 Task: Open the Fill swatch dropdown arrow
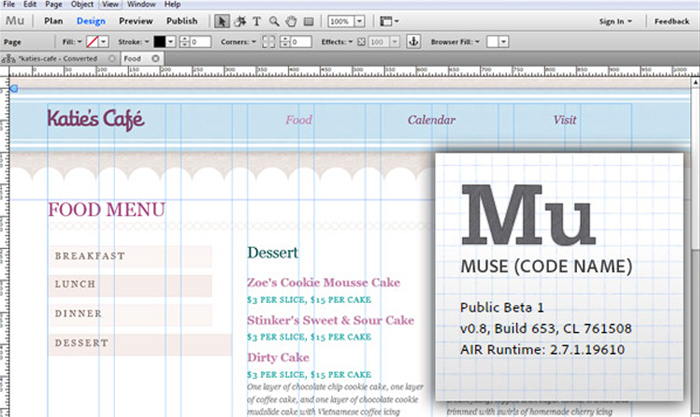[104, 42]
